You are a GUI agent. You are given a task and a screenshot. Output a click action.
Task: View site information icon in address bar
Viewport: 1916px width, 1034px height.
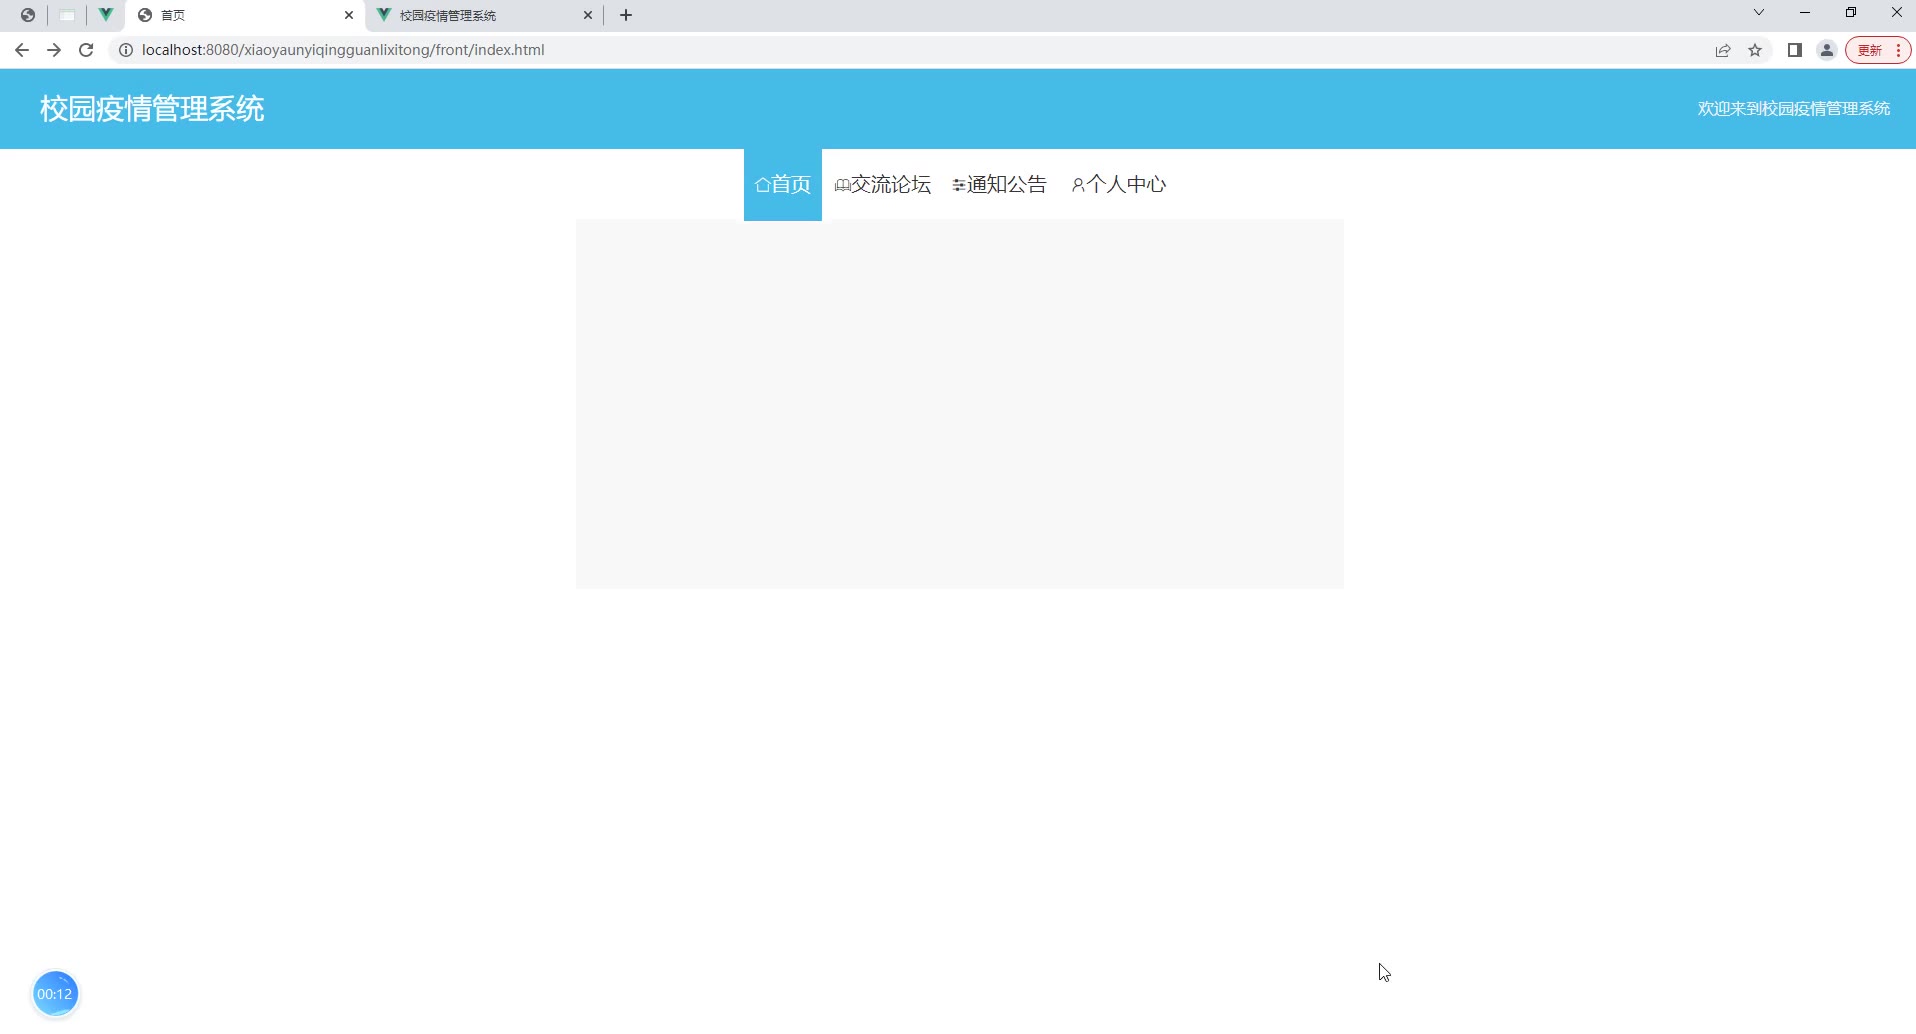tap(126, 50)
